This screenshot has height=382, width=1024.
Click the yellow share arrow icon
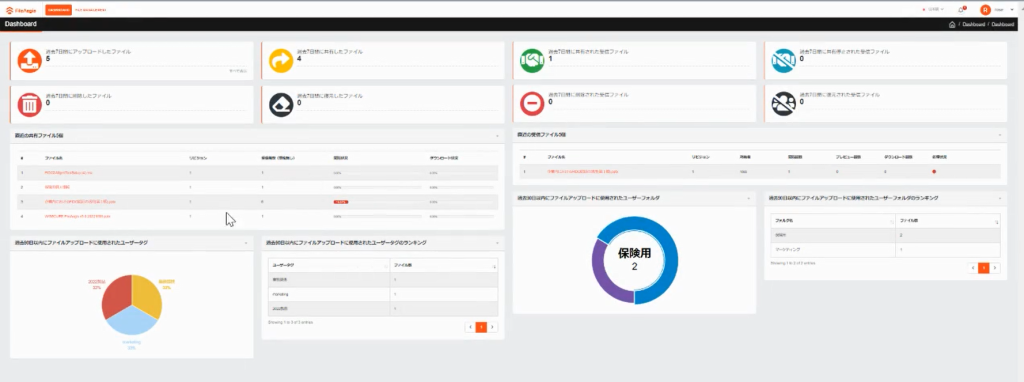click(281, 61)
